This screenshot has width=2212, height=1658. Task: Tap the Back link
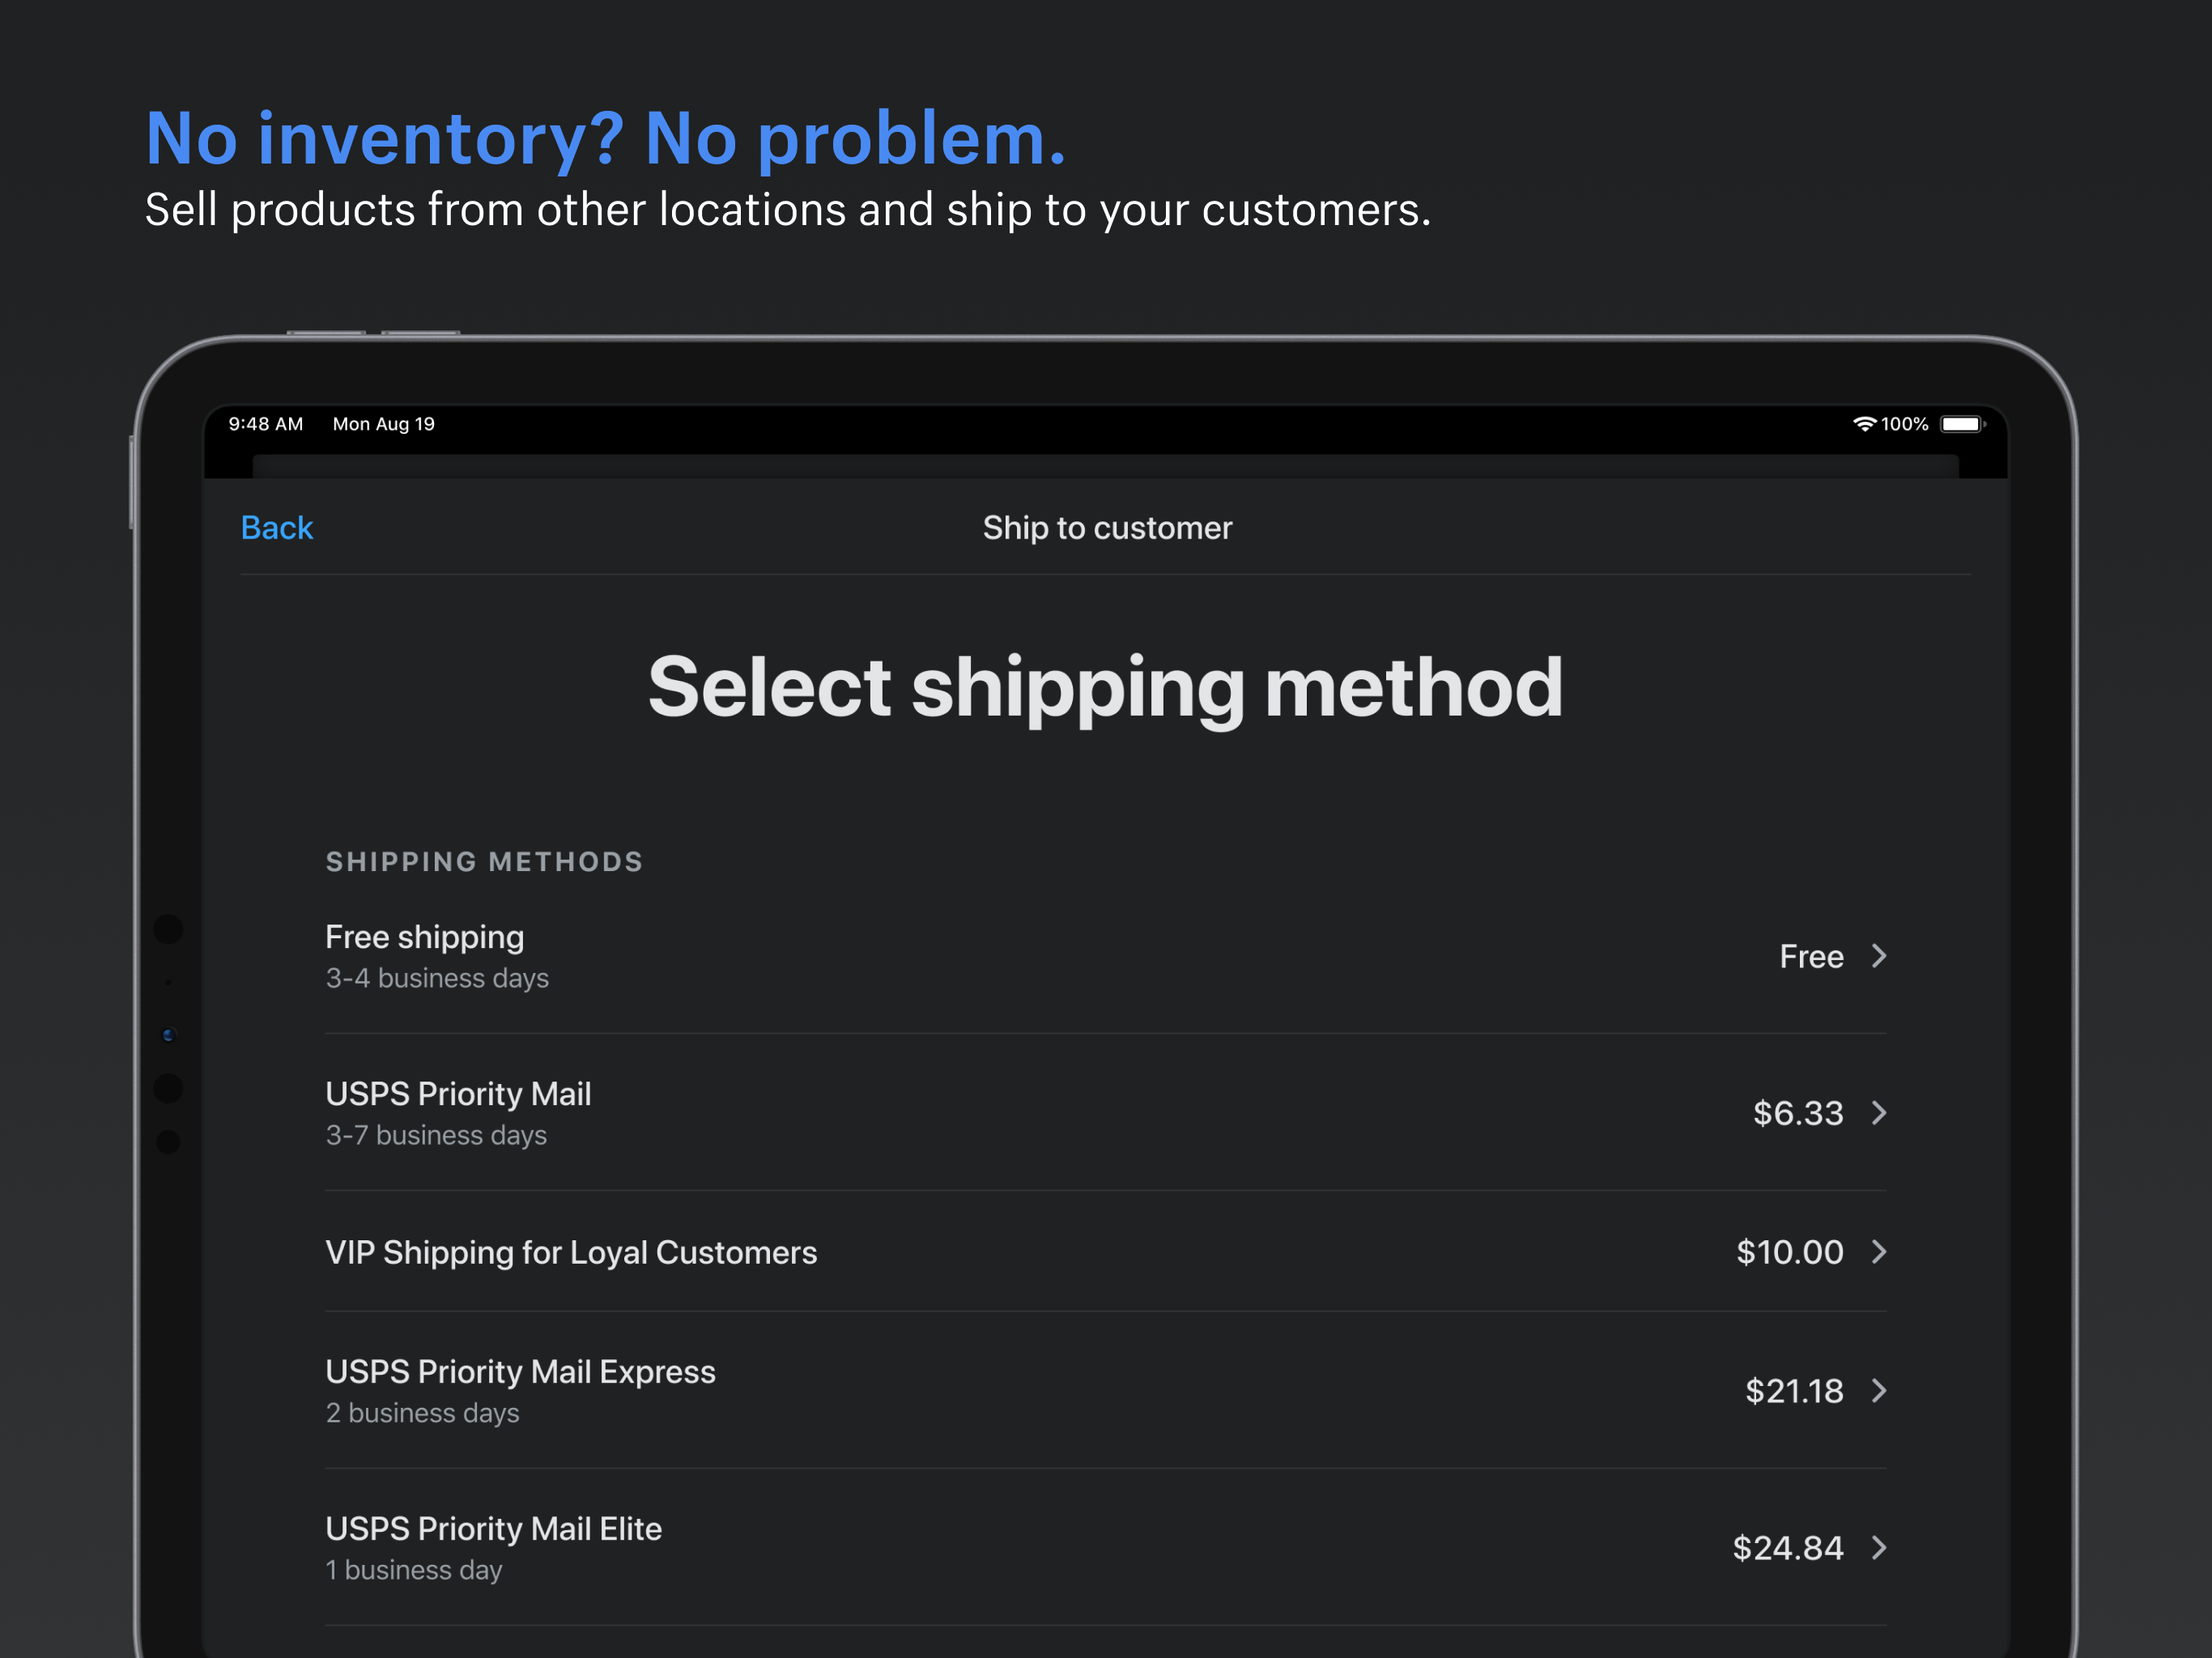pyautogui.click(x=276, y=528)
